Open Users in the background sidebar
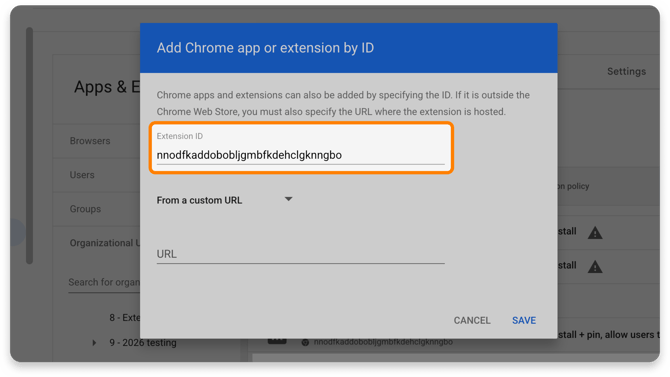This screenshot has width=670, height=377. pos(82,175)
